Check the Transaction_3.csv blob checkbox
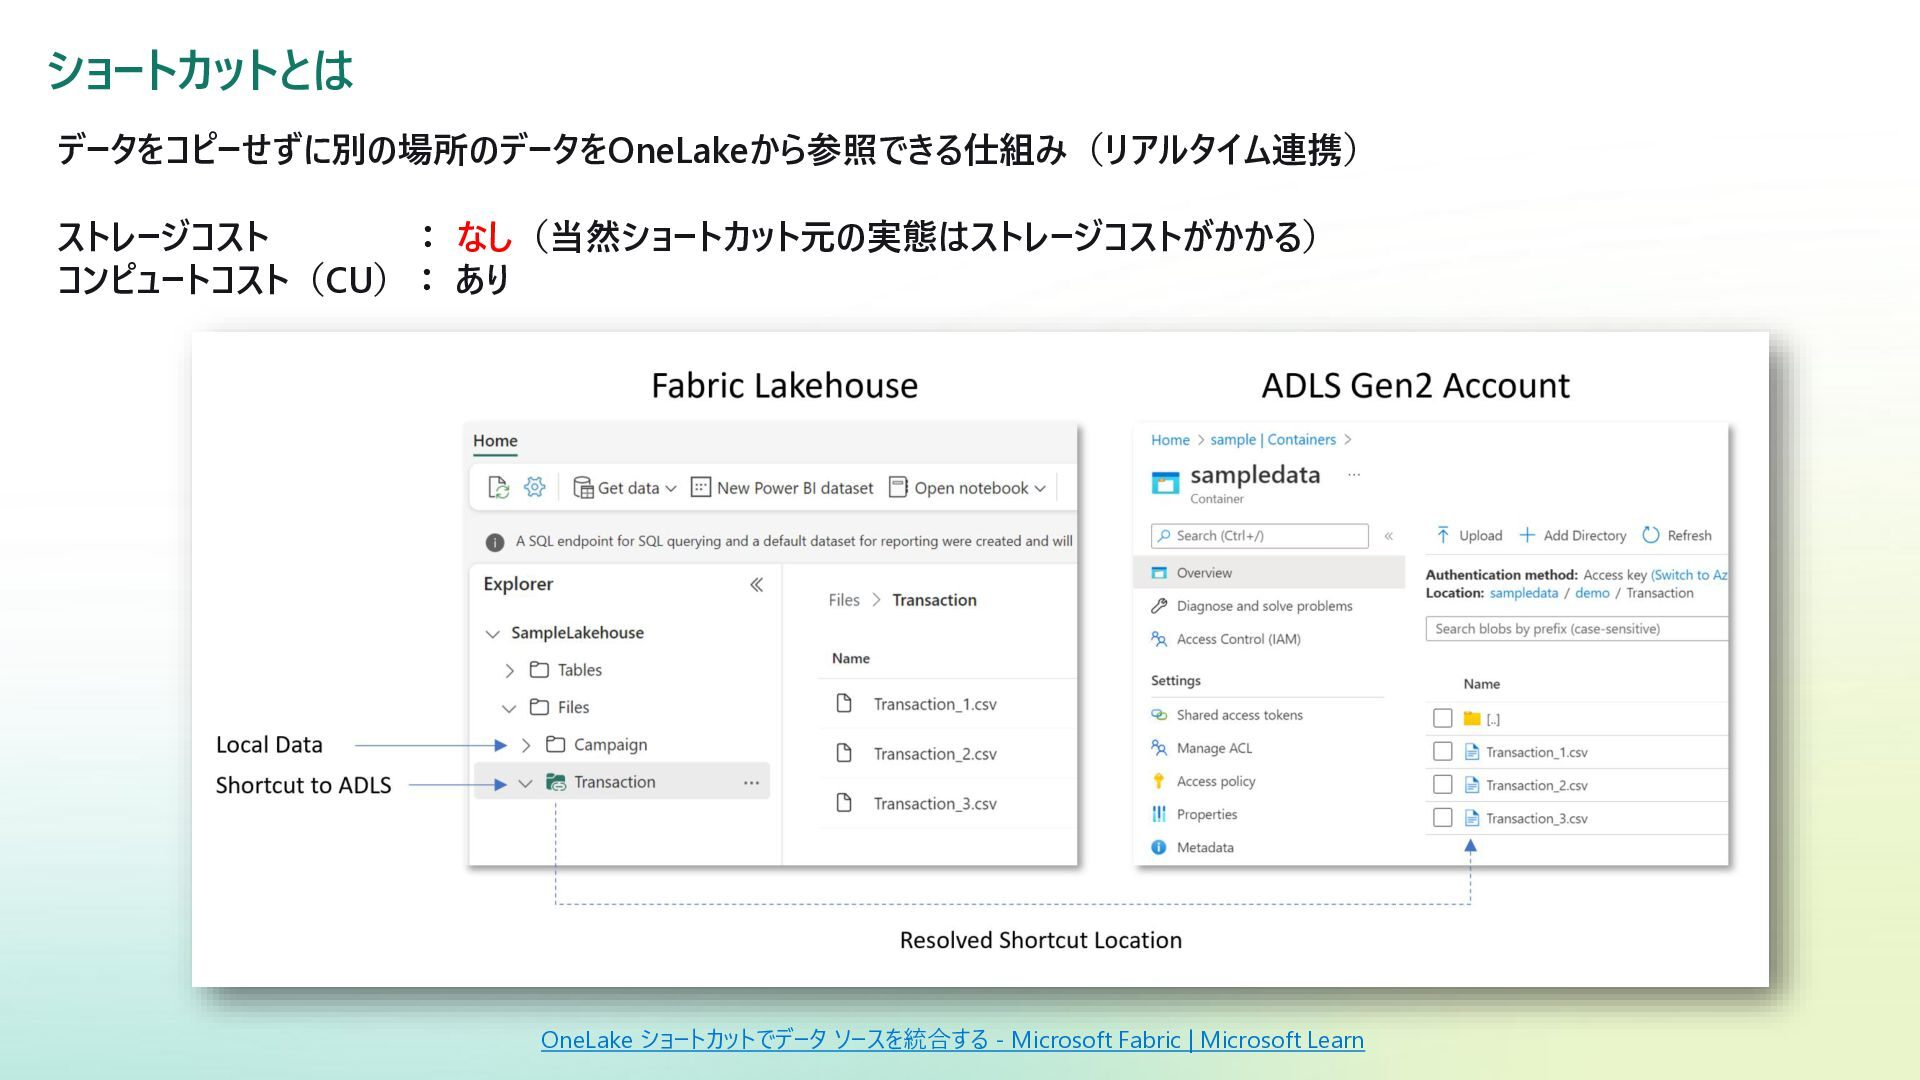The image size is (1920, 1080). (1442, 817)
